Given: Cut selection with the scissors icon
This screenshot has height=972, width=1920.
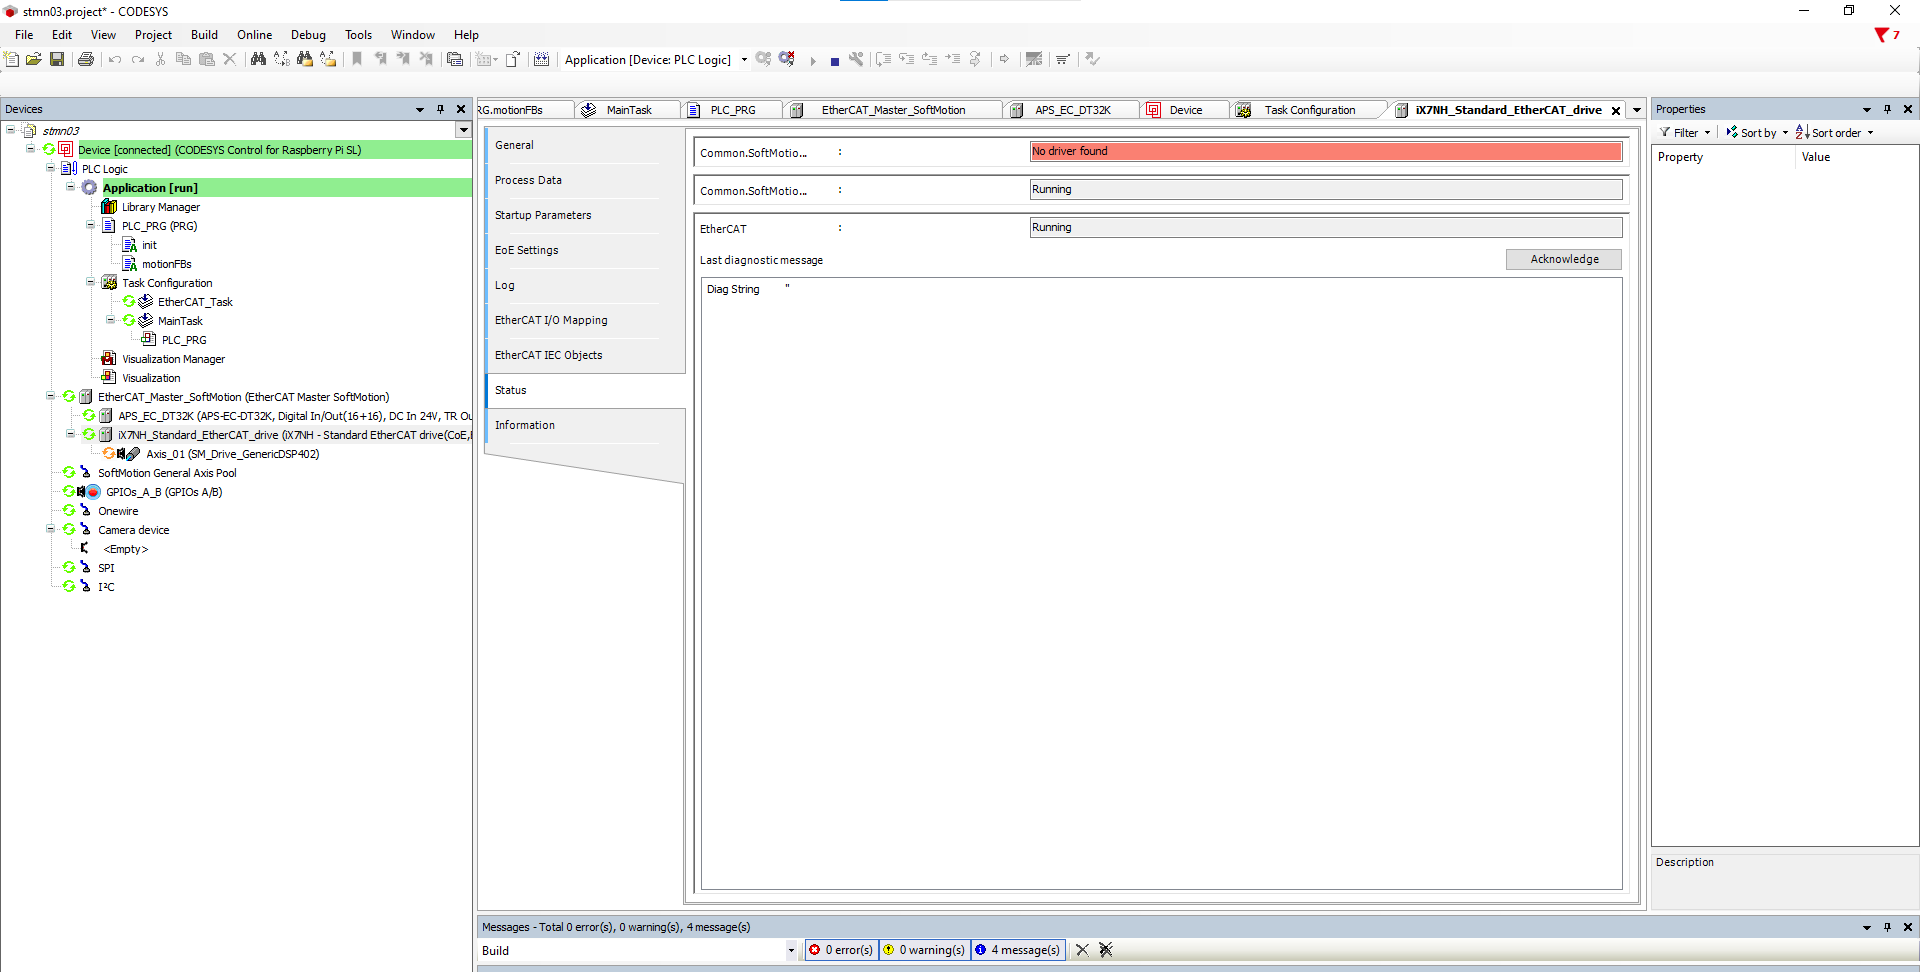Looking at the screenshot, I should click(160, 59).
